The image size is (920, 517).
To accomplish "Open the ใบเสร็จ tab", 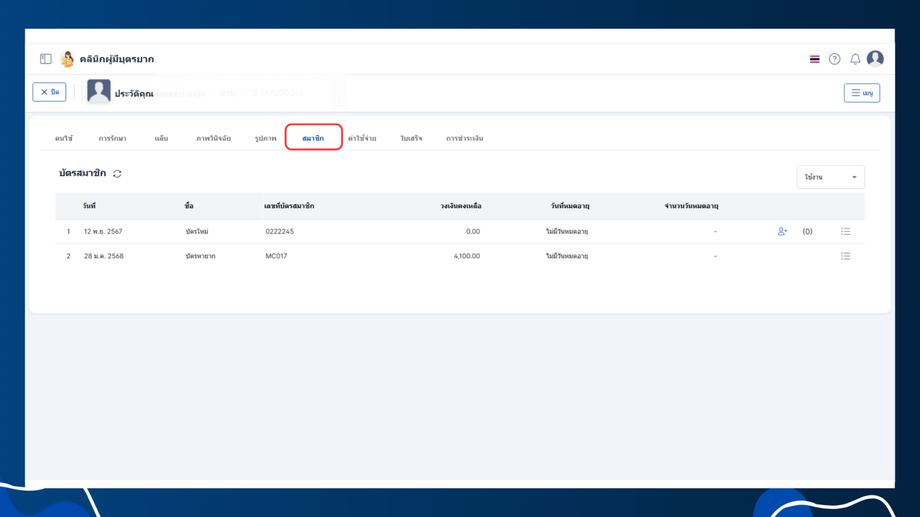I will pos(411,138).
